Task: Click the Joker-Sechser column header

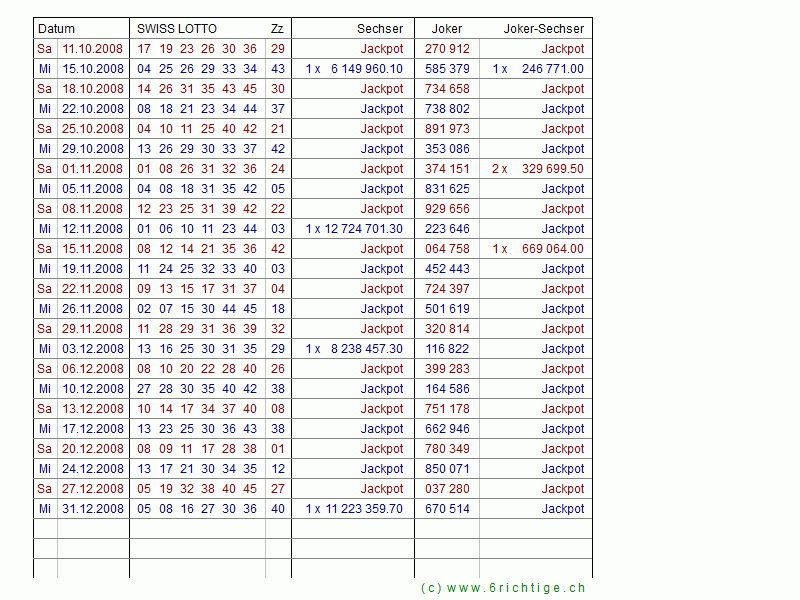Action: click(544, 29)
